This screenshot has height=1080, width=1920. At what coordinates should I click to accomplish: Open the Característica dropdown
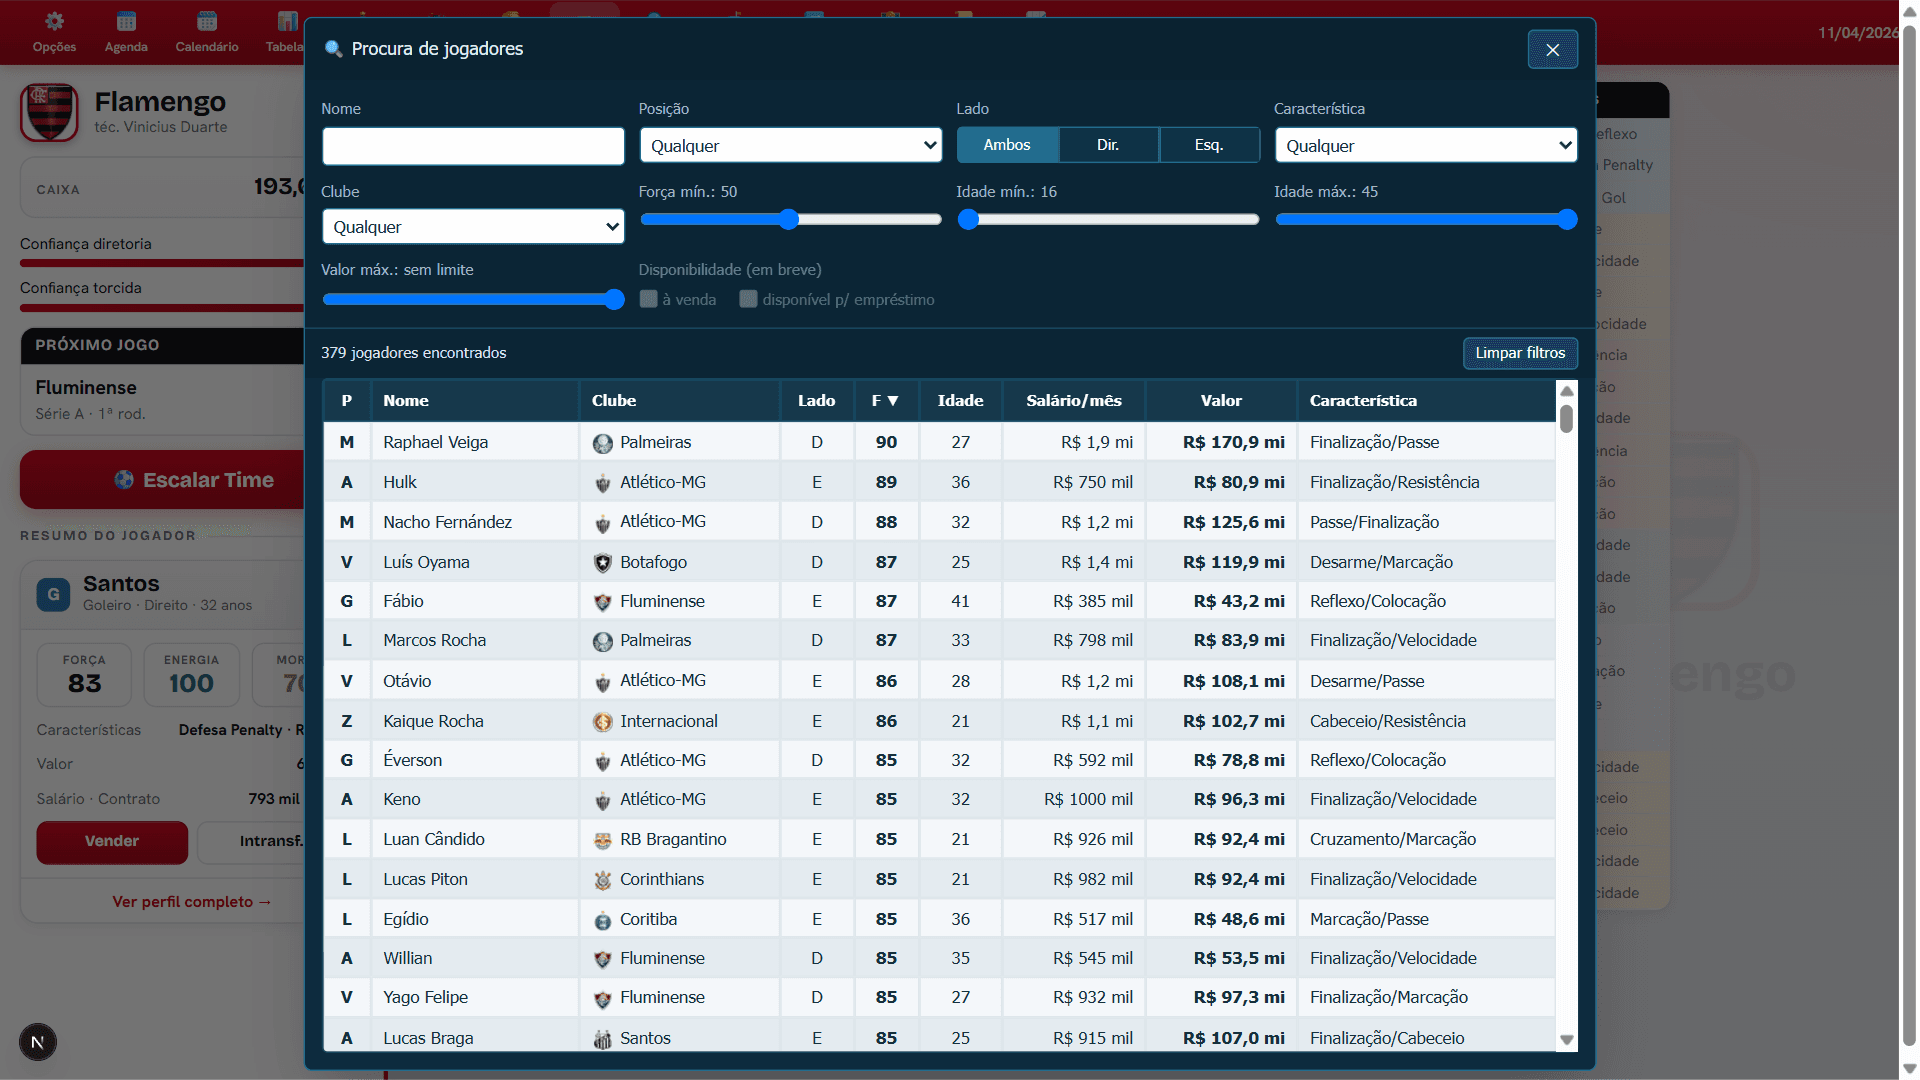[x=1426, y=145]
